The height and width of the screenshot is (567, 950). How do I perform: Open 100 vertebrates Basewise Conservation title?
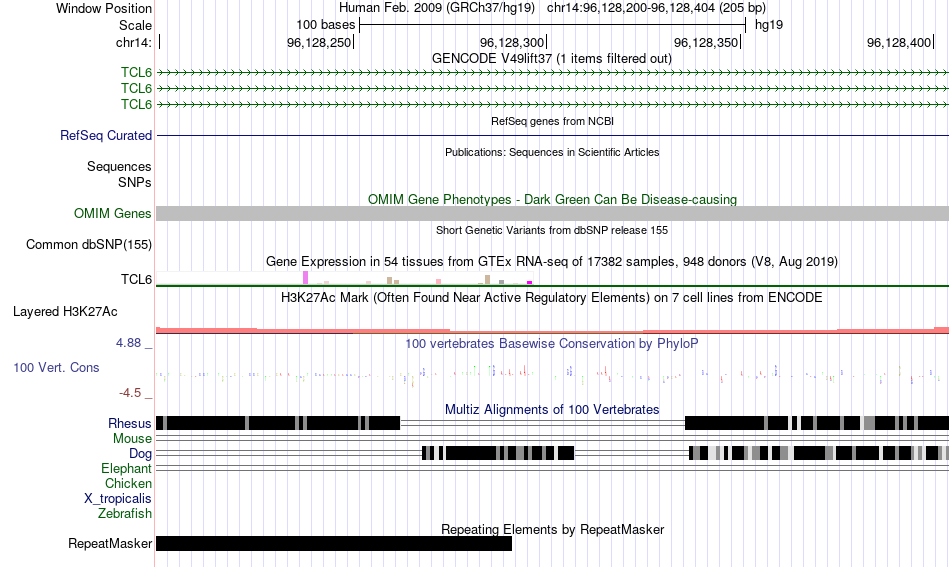pyautogui.click(x=552, y=343)
